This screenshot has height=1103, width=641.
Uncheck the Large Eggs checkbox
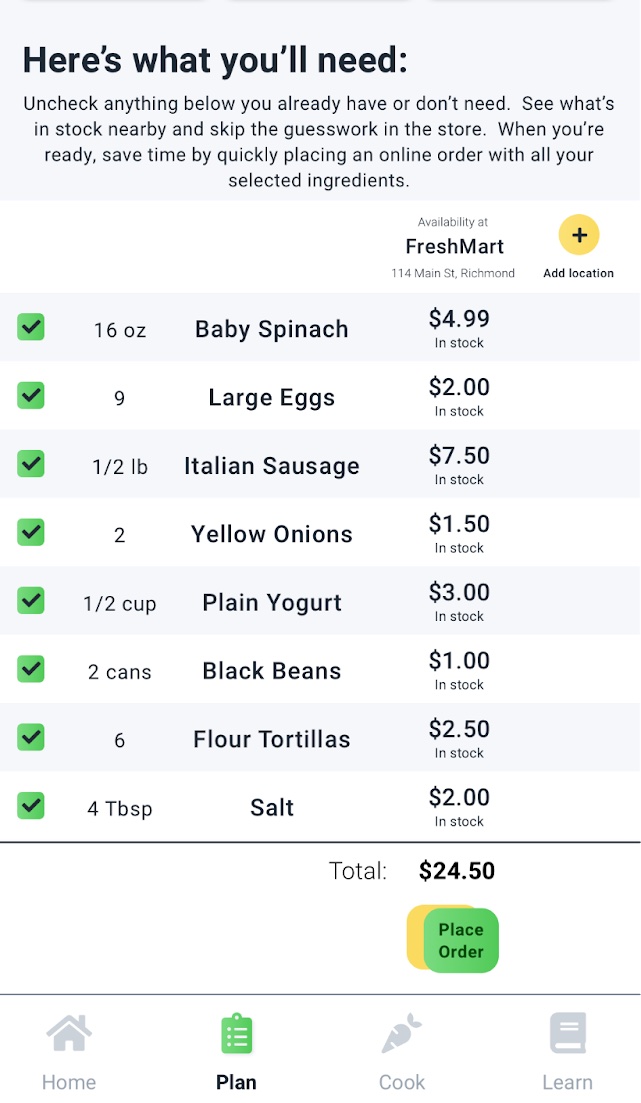31,395
